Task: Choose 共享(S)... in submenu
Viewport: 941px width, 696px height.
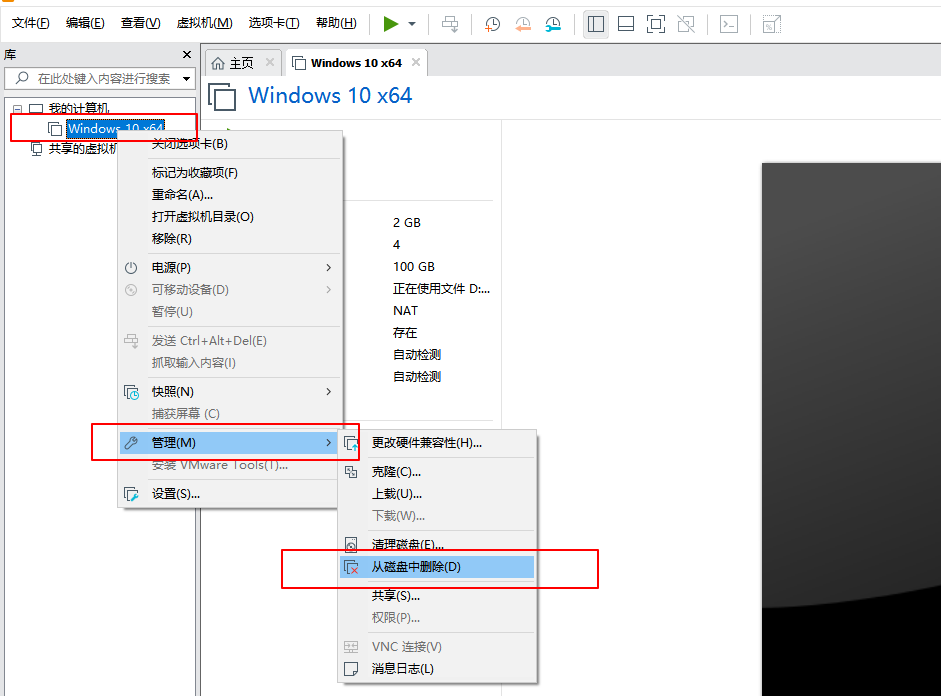Action: (x=437, y=596)
